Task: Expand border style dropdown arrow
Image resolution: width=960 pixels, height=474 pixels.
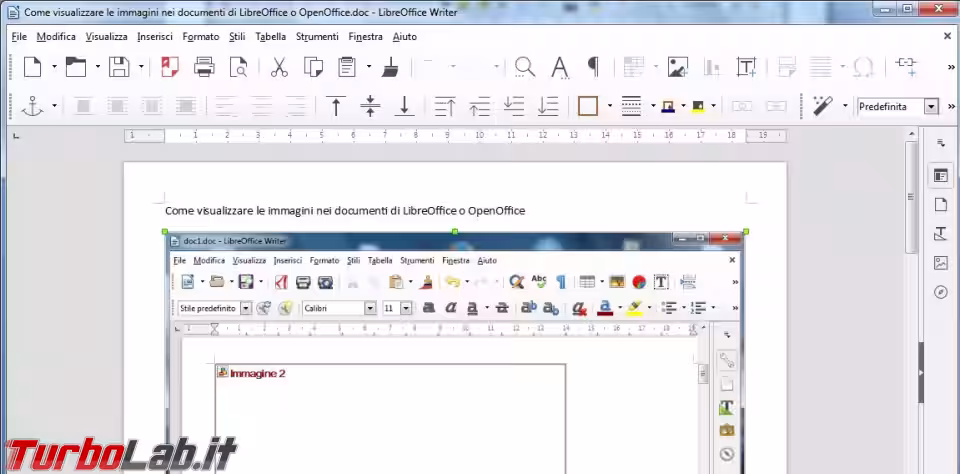Action: [x=653, y=106]
